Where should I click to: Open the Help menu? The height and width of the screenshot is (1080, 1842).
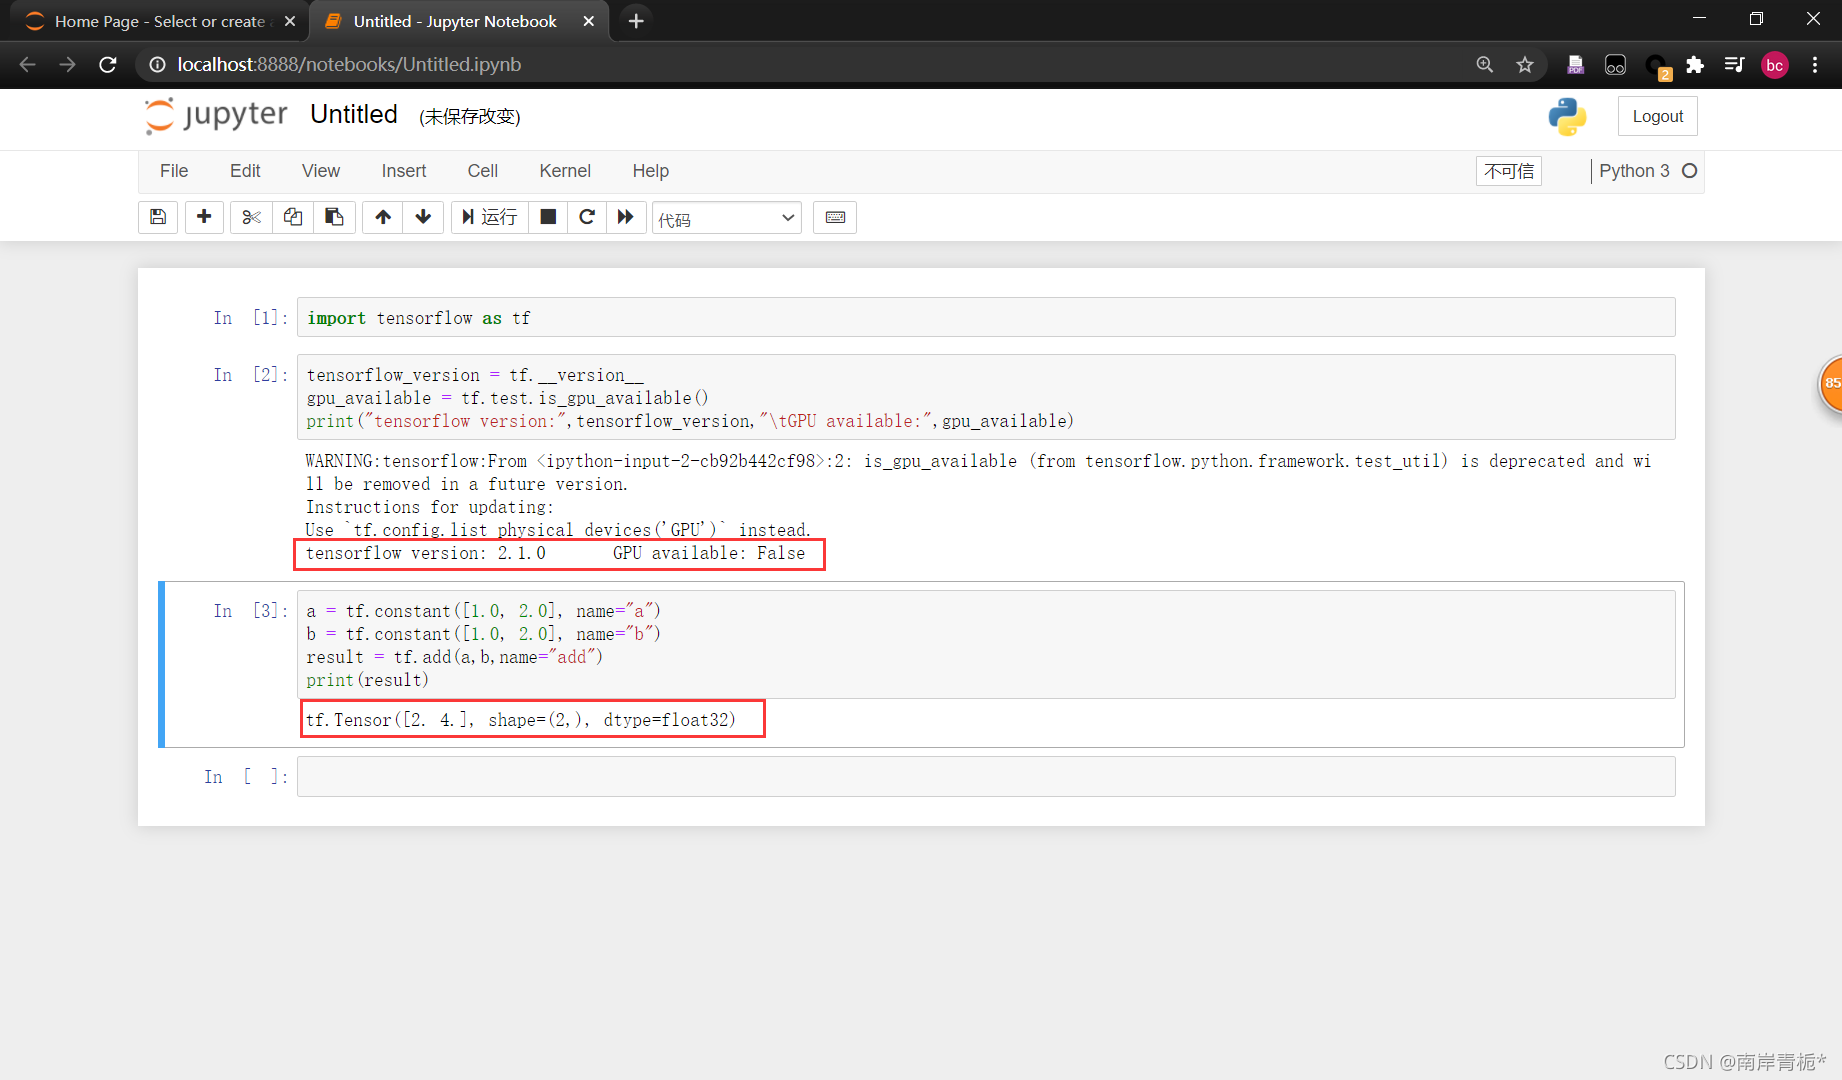tap(650, 171)
